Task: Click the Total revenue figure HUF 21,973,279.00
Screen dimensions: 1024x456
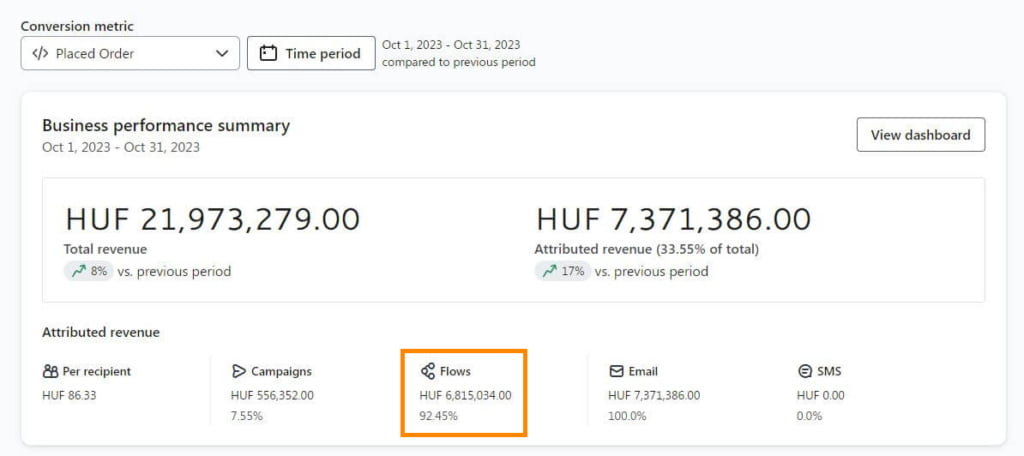Action: pyautogui.click(x=212, y=219)
